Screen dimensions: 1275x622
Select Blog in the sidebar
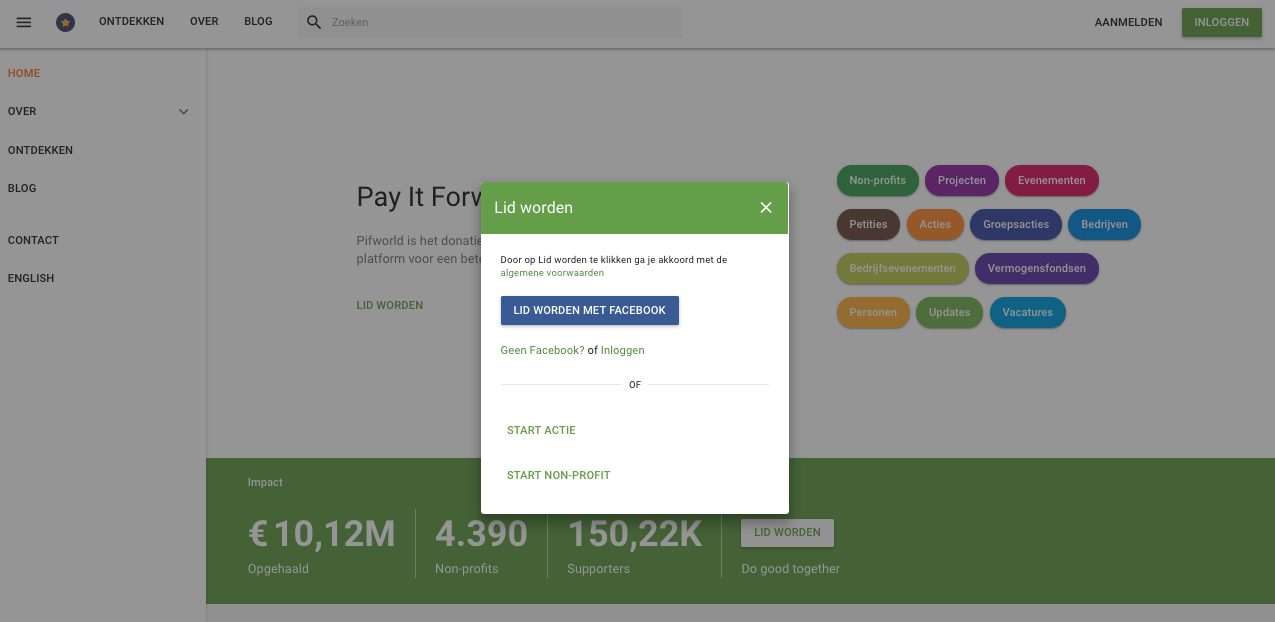(22, 188)
